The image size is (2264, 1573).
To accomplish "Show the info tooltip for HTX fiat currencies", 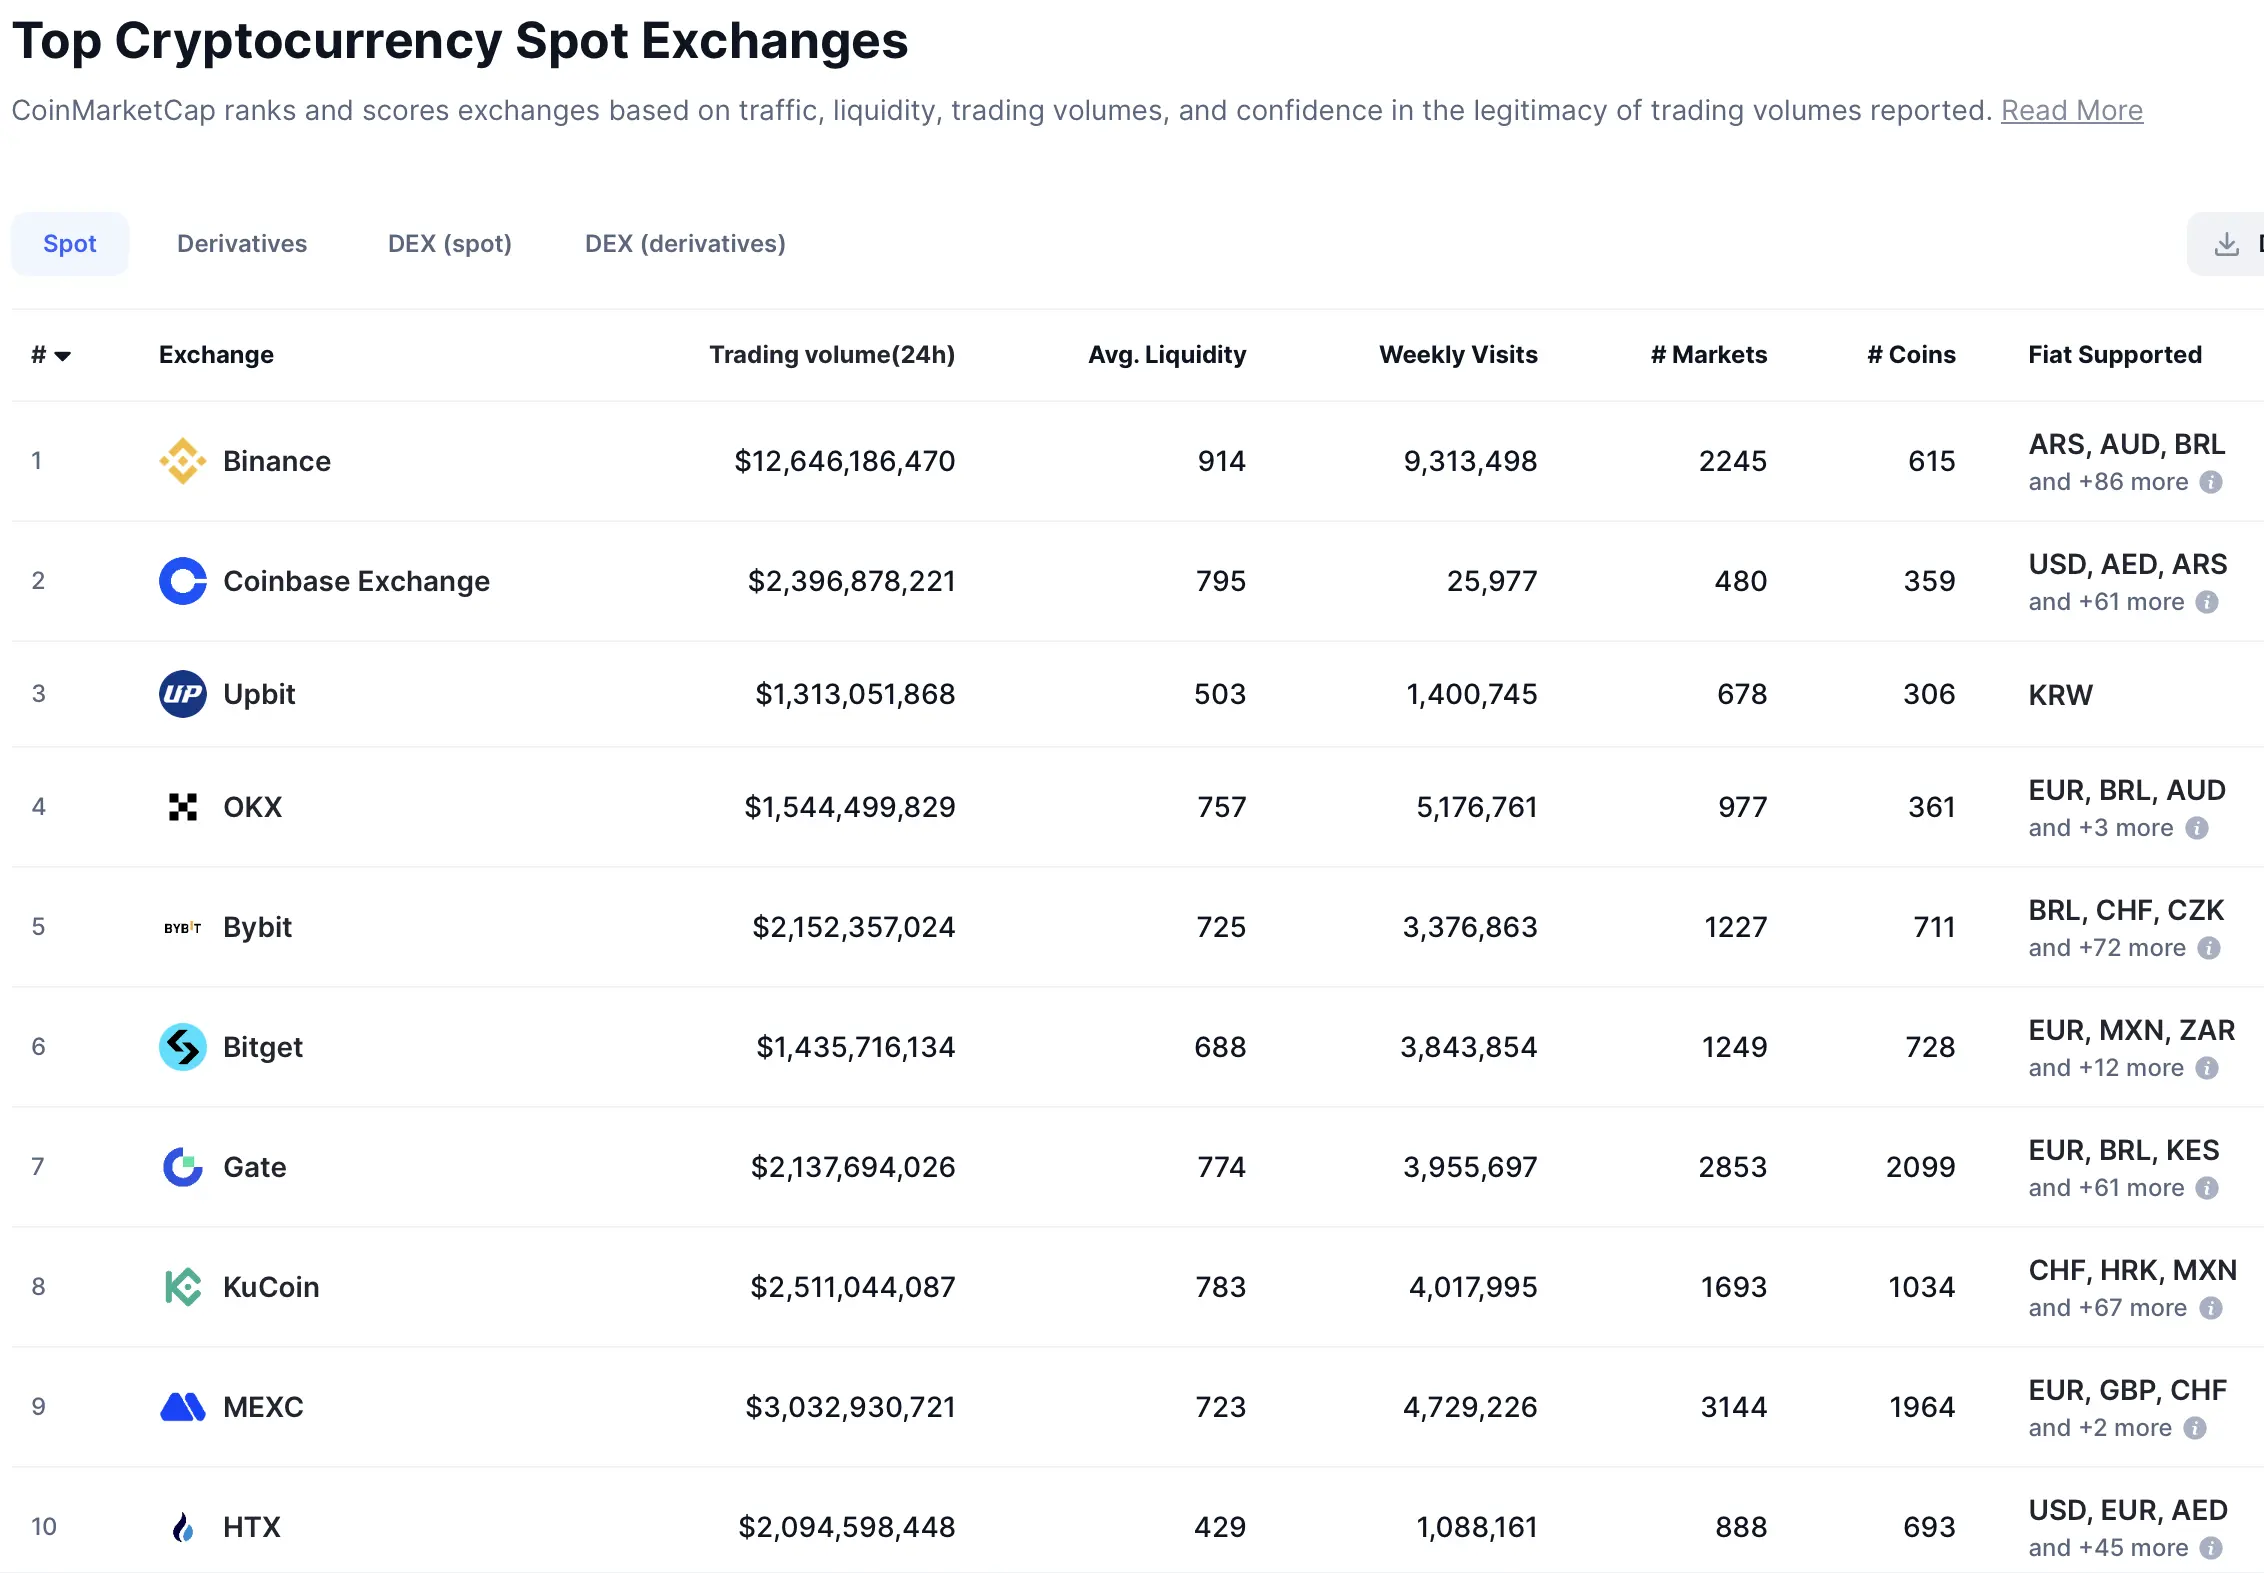I will click(2209, 1547).
